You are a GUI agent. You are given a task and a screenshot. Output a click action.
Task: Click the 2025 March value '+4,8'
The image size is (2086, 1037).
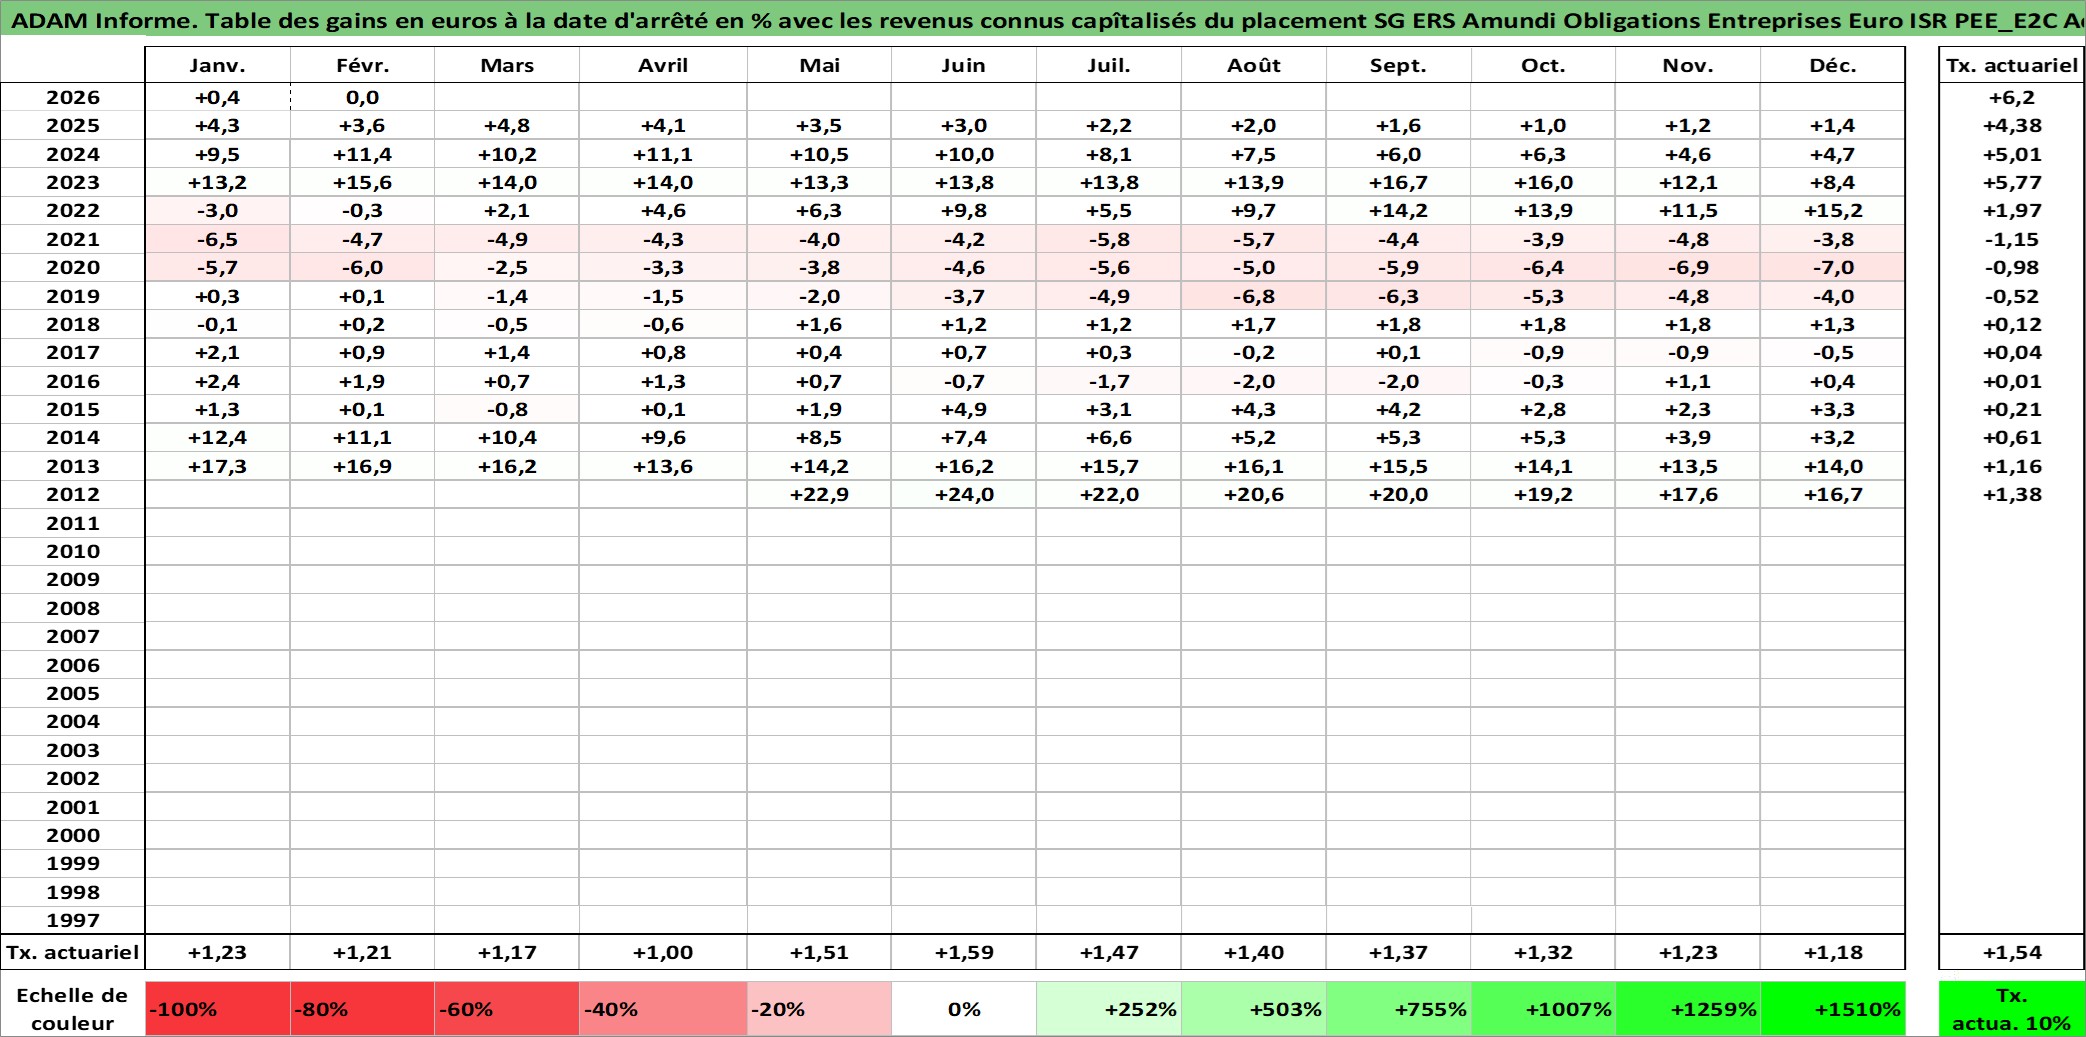tap(507, 125)
